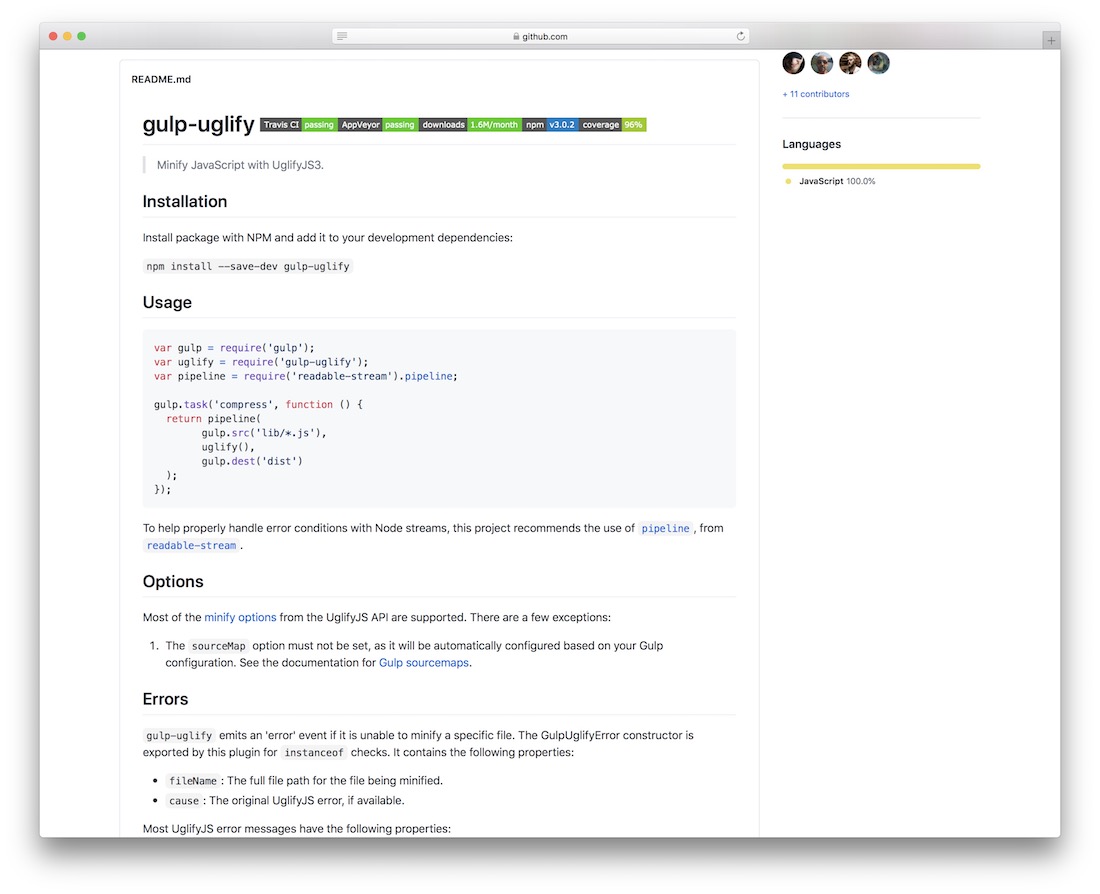The height and width of the screenshot is (894, 1100).
Task: Click the npm v3.0.2 badge
Action: click(550, 125)
